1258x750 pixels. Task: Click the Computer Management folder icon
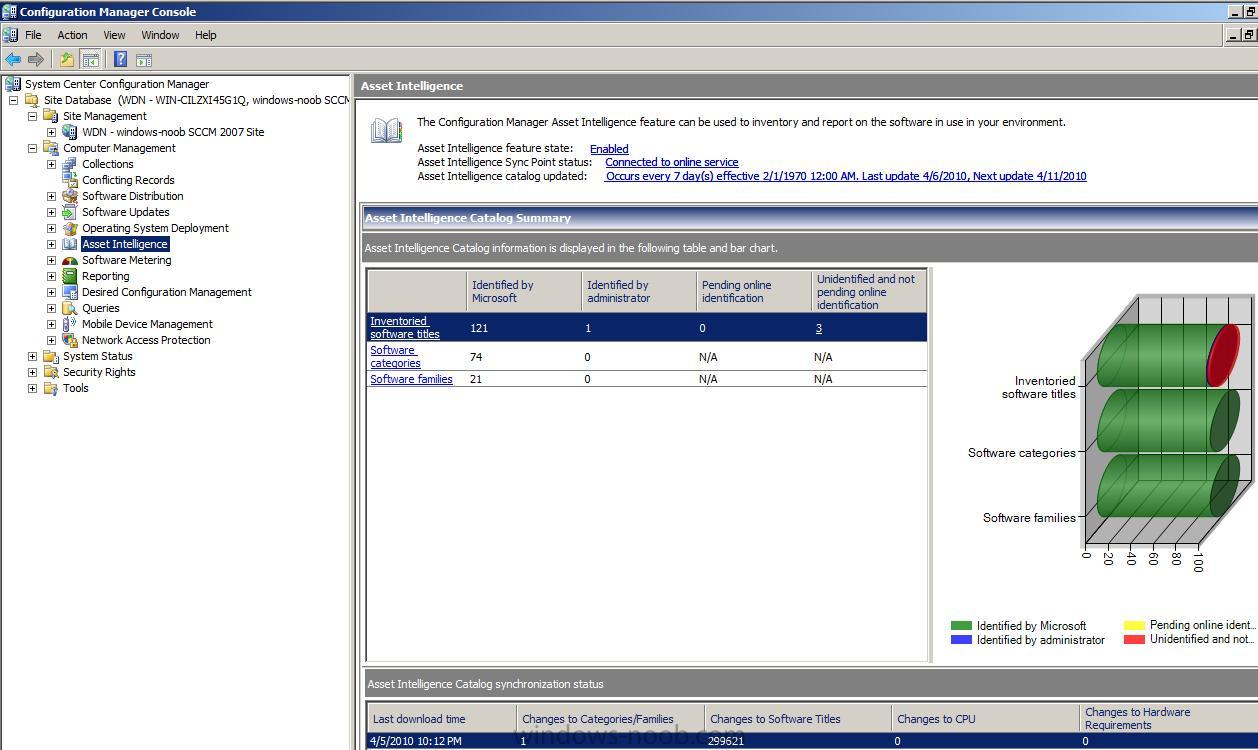pyautogui.click(x=51, y=148)
